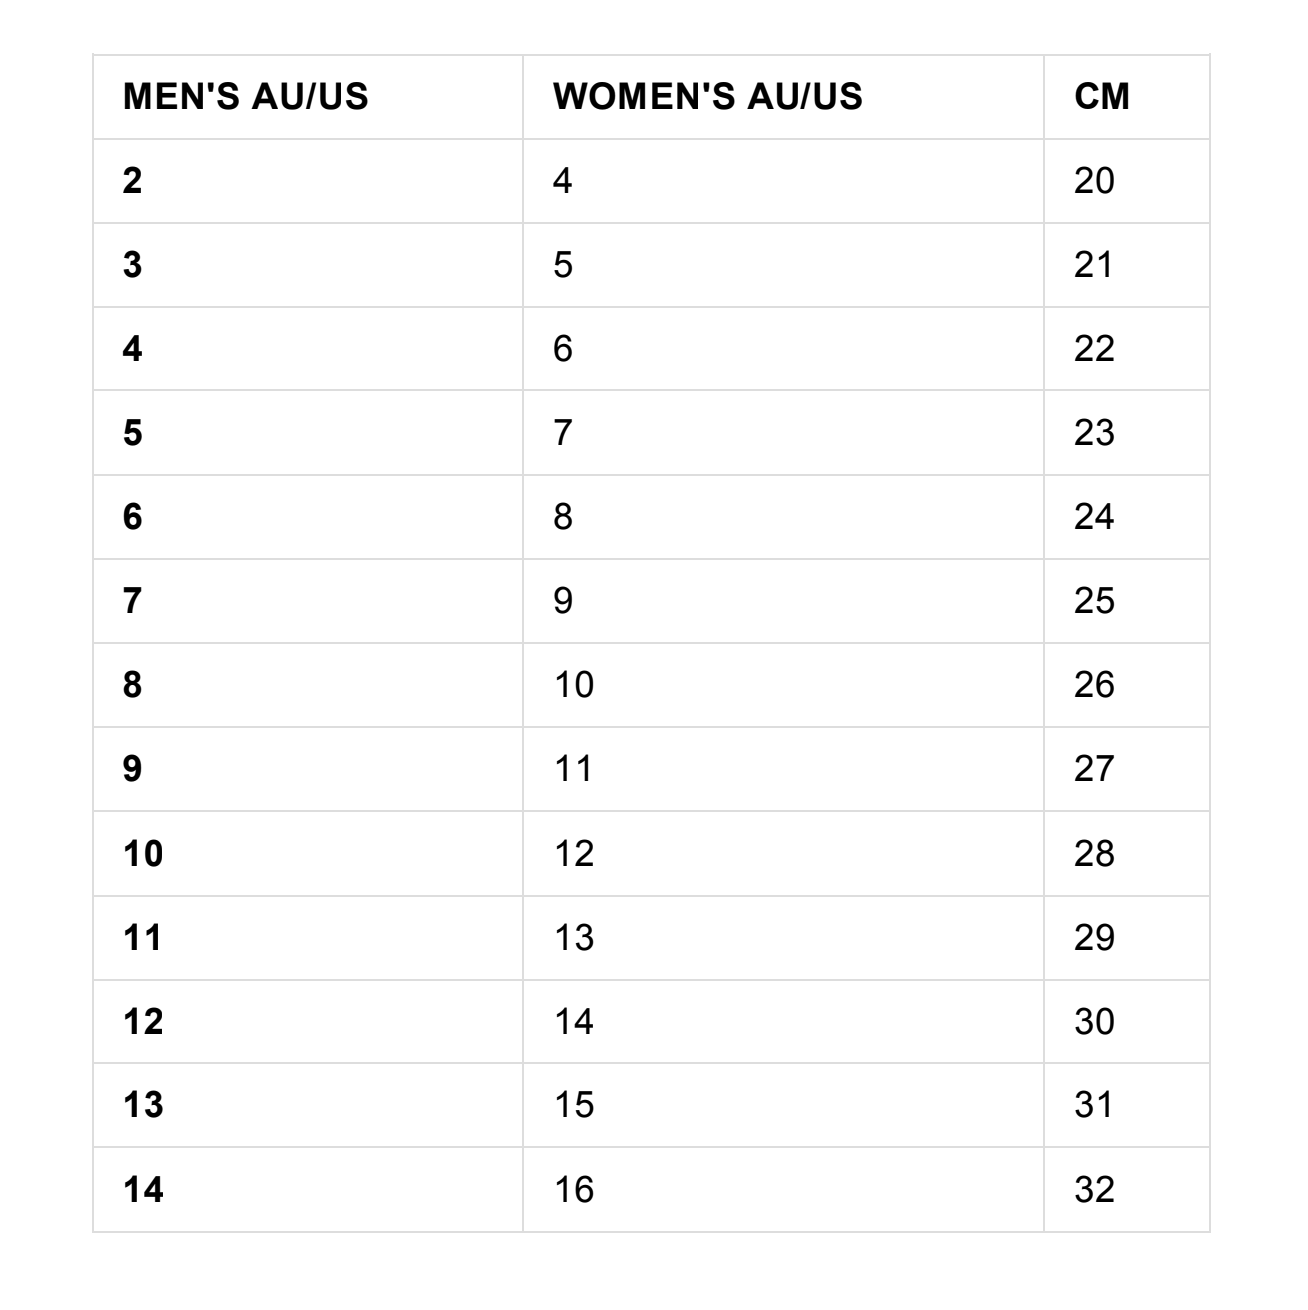Select the 23 cm cell
This screenshot has height=1310, width=1308.
[1094, 433]
